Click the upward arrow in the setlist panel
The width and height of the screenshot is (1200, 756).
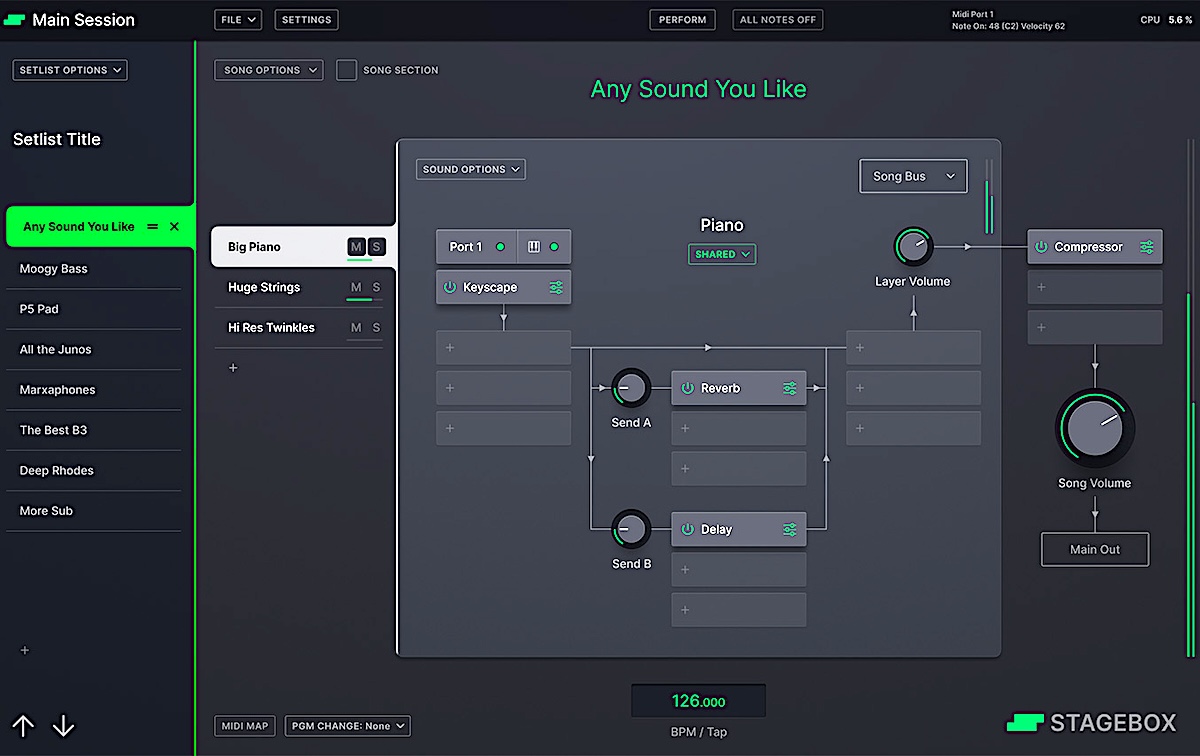22,727
